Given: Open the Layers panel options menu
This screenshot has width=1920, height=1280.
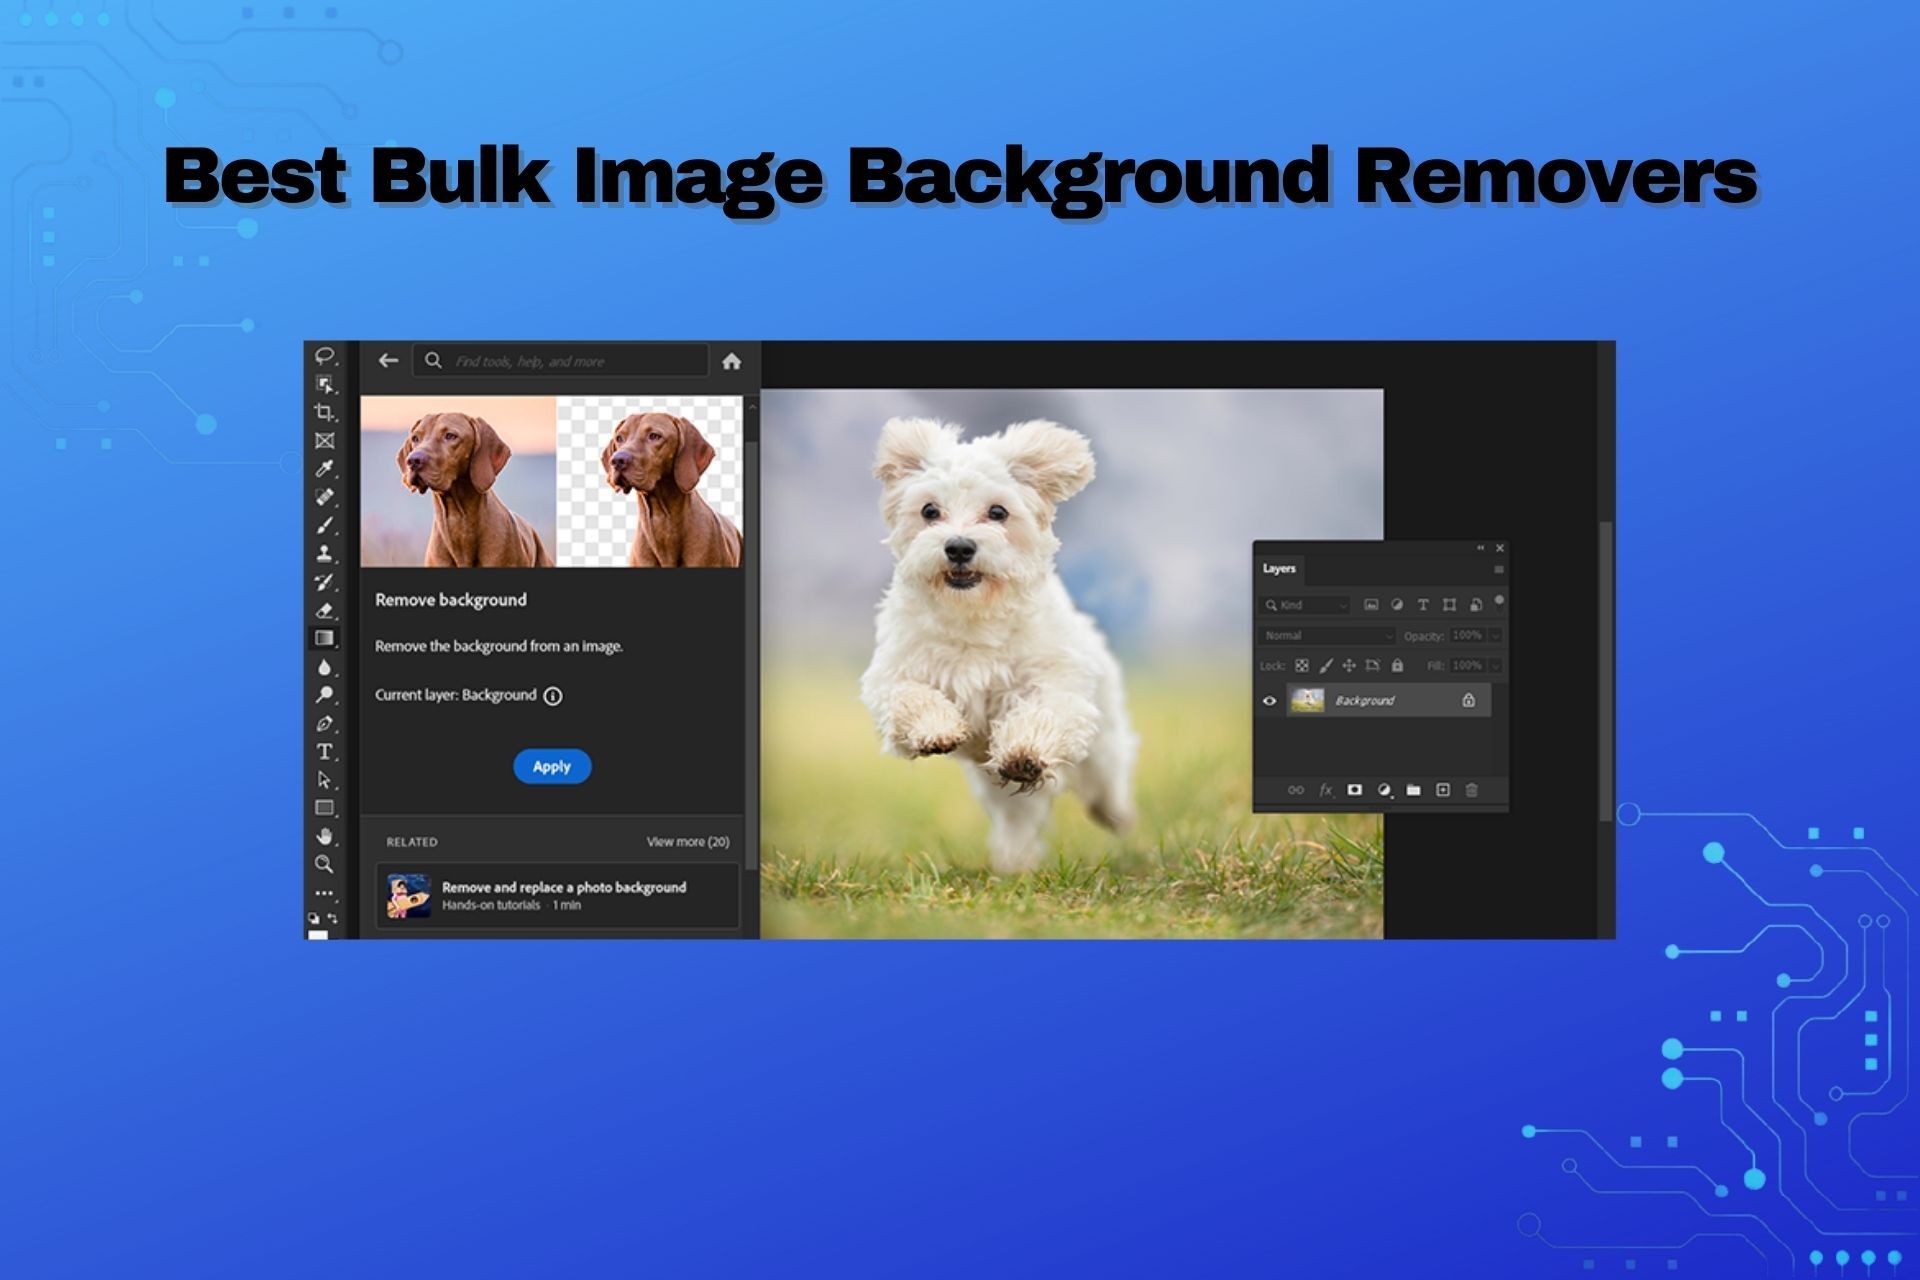Looking at the screenshot, I should pos(1498,569).
